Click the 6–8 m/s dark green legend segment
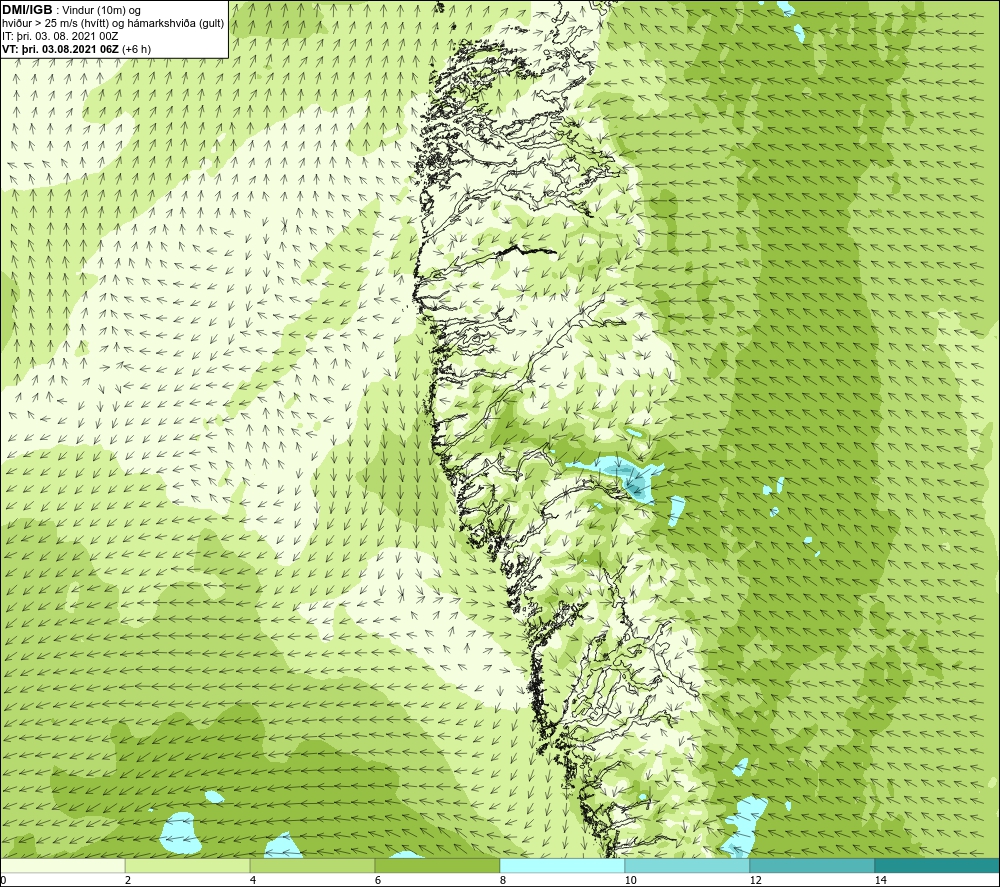The width and height of the screenshot is (1000, 887). (438, 866)
